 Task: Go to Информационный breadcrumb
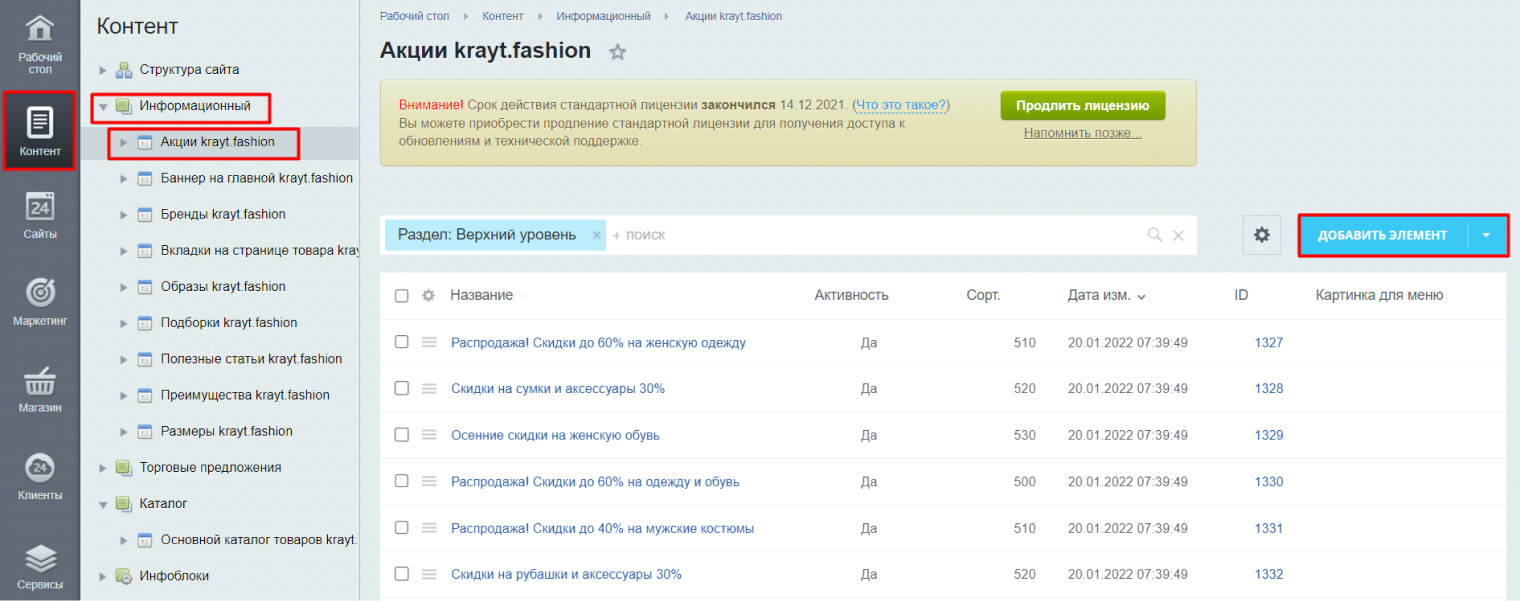pyautogui.click(x=604, y=16)
